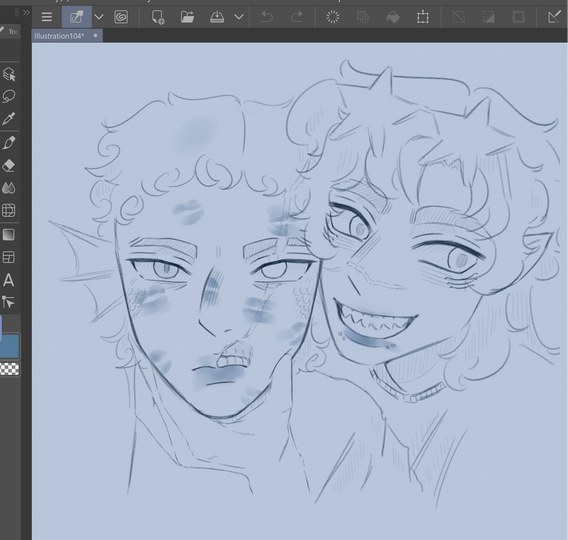Expand the save options dropdown arrow
Screen dimensions: 568x540
point(239,17)
